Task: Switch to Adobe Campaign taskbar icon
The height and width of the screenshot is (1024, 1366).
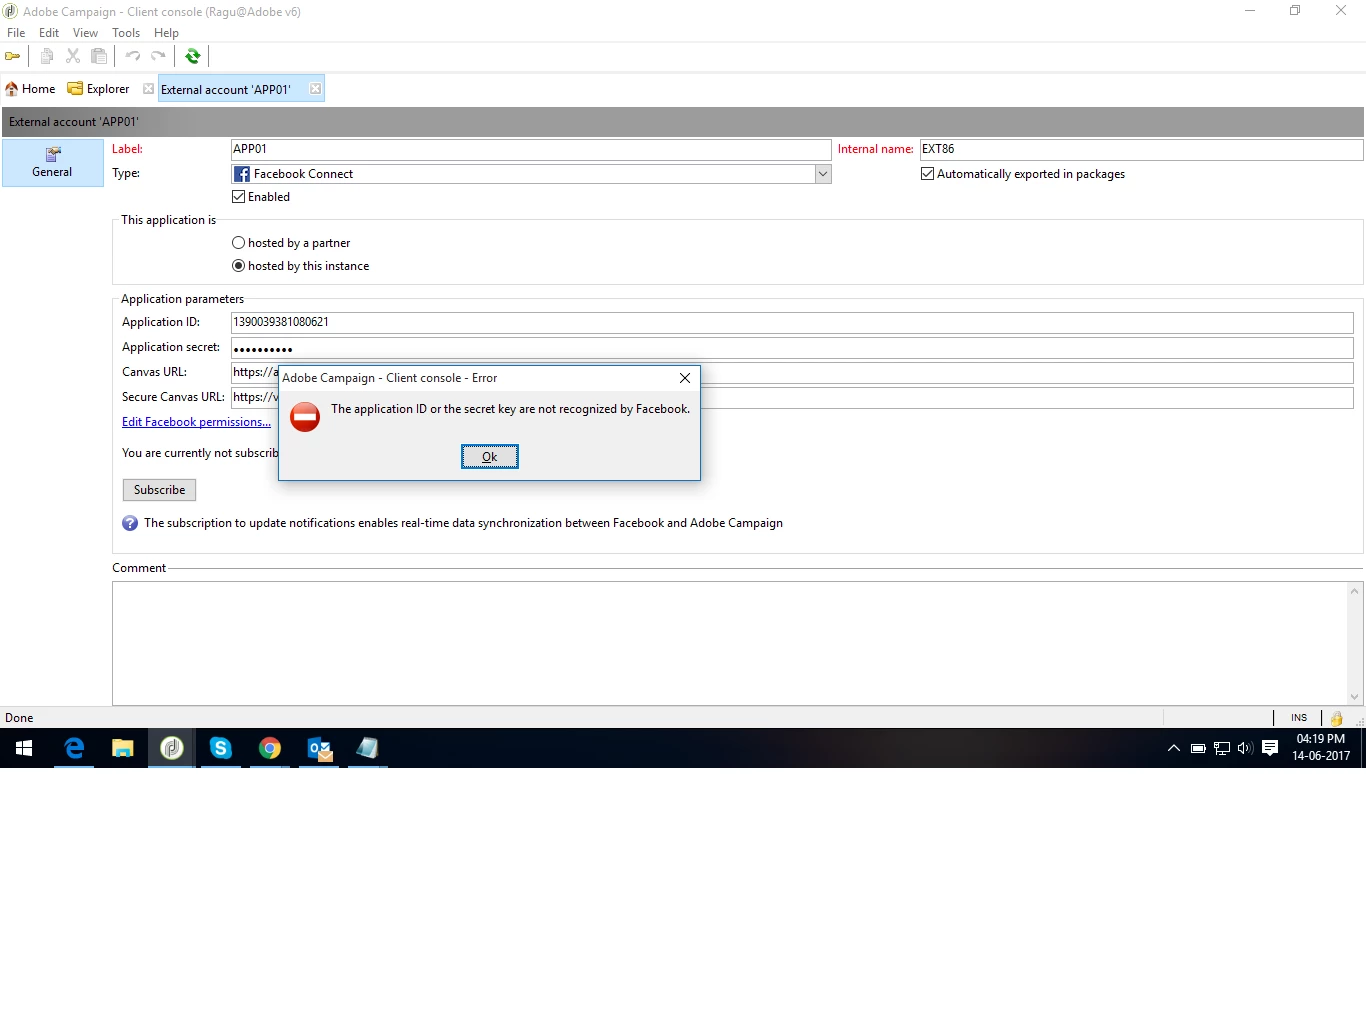Action: pyautogui.click(x=172, y=748)
